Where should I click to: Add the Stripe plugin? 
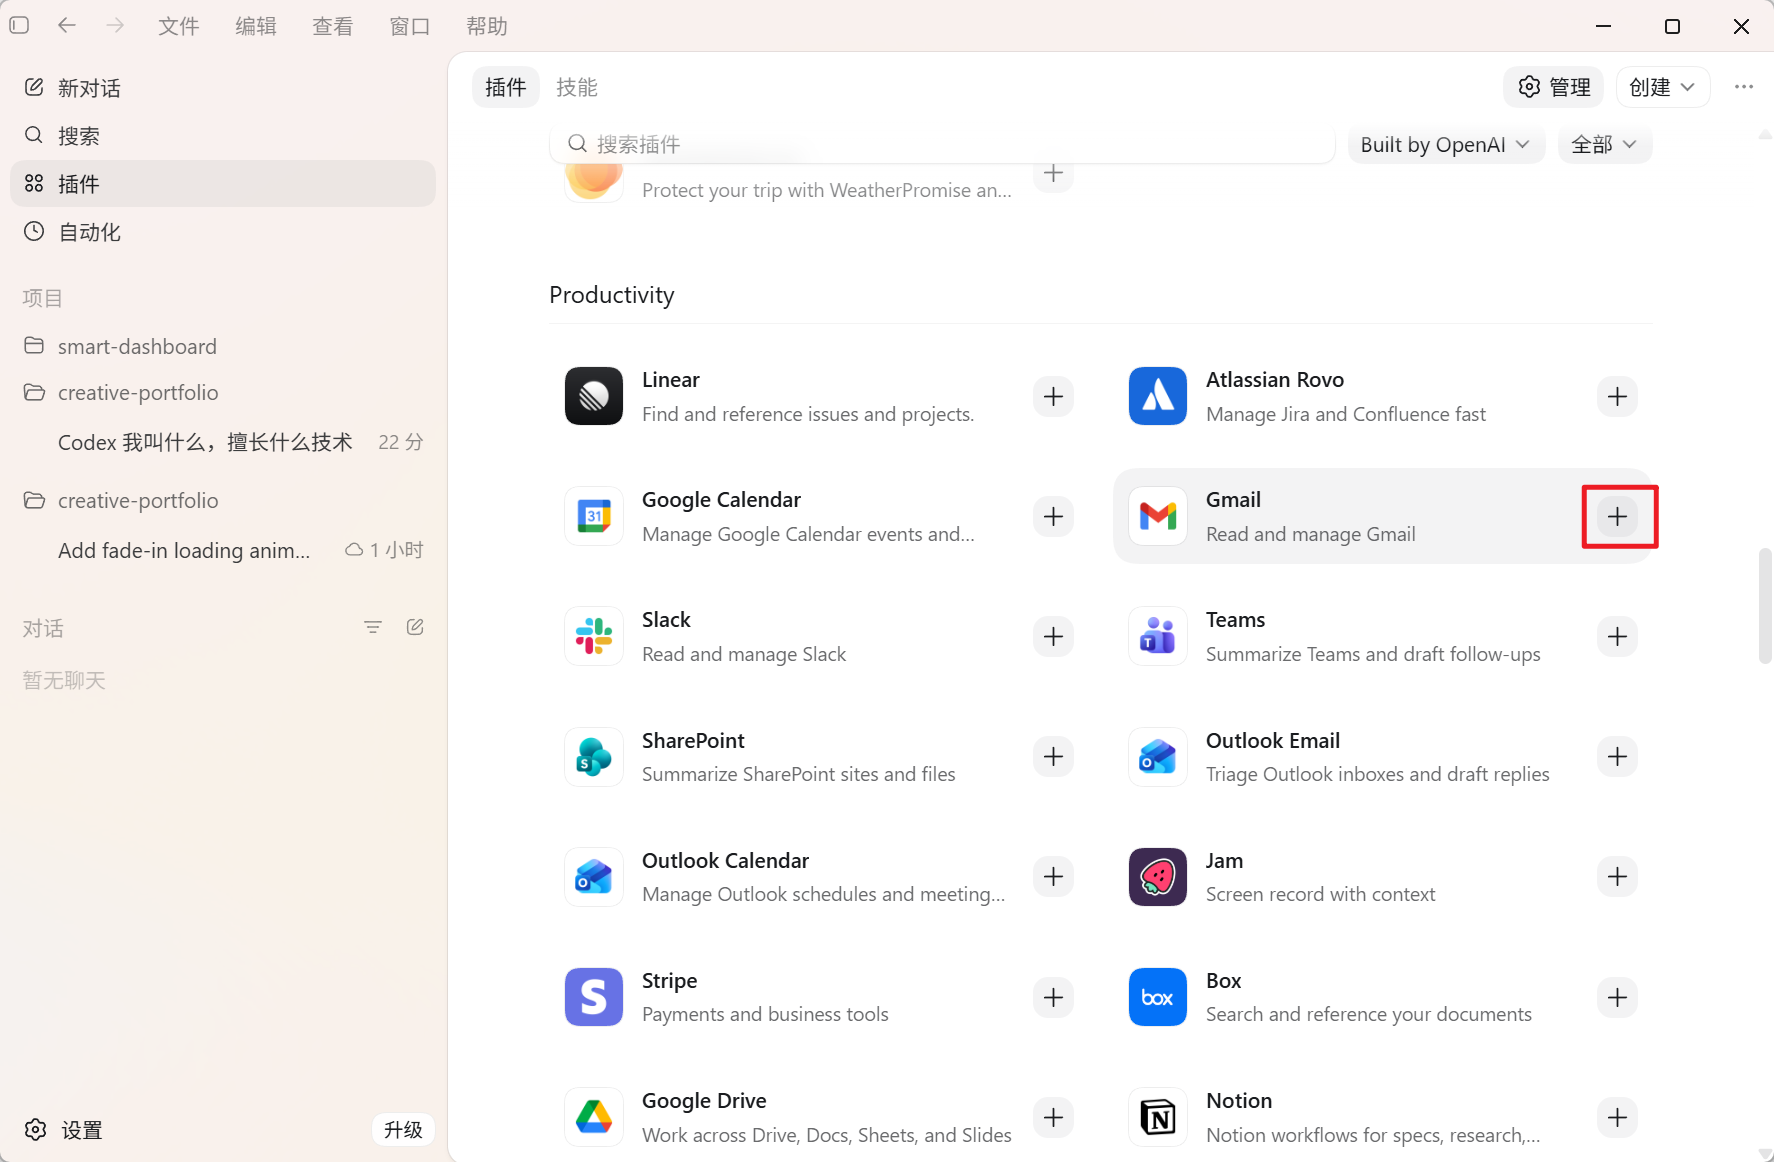(1053, 997)
